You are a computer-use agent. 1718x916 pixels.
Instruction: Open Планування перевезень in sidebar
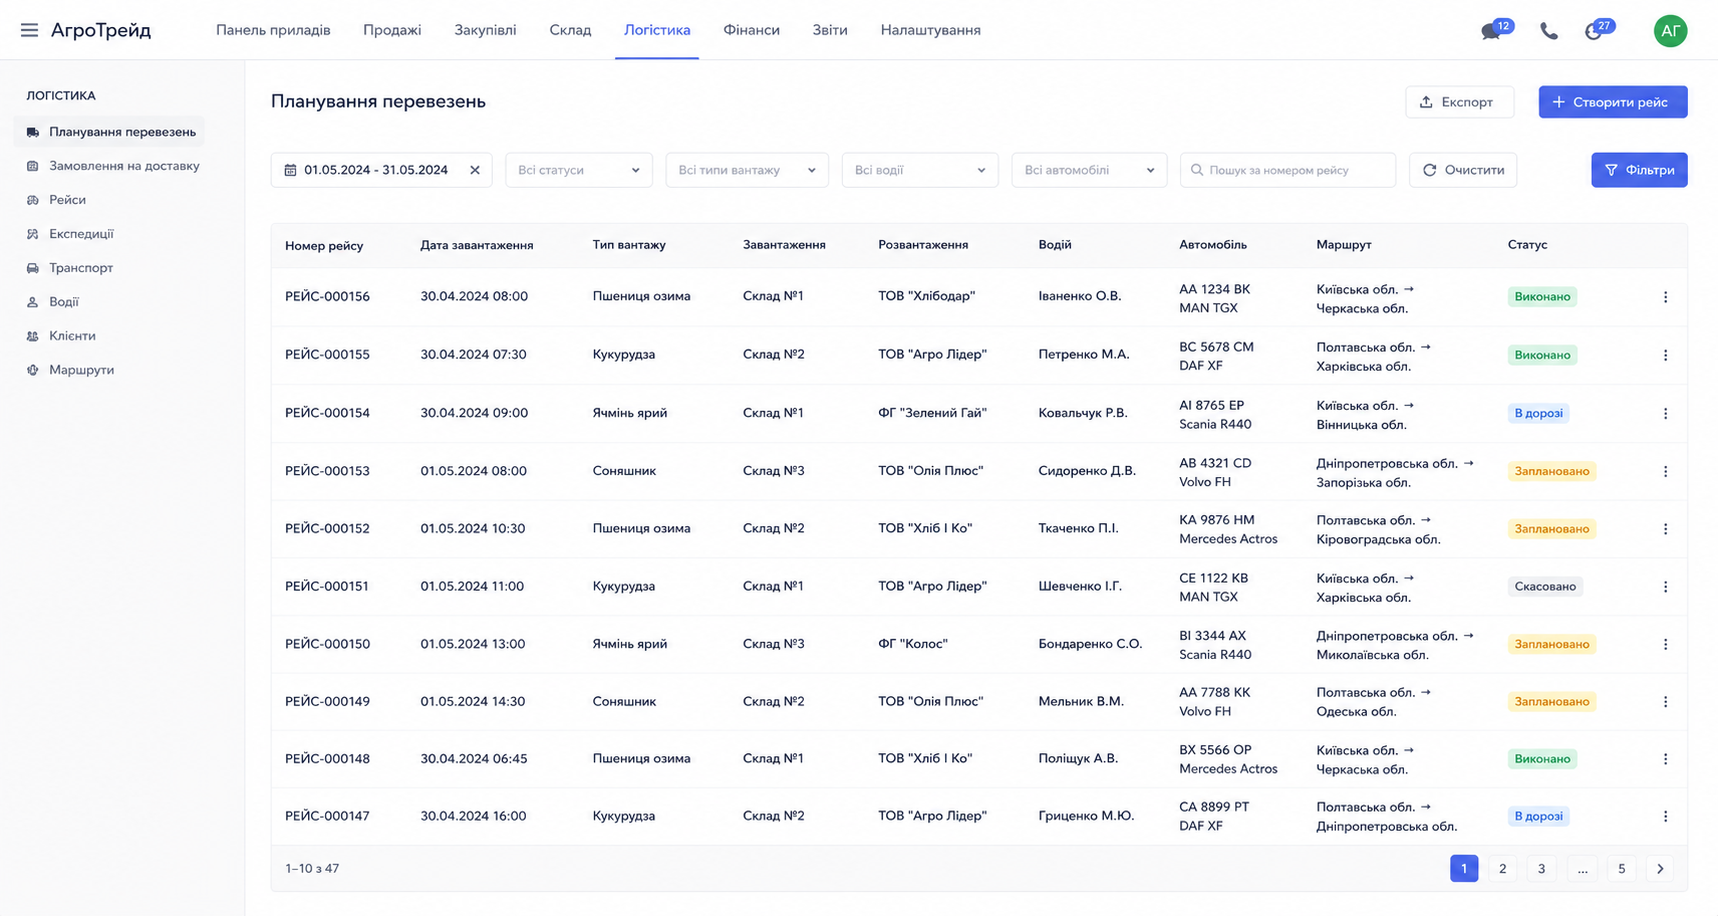(x=109, y=132)
